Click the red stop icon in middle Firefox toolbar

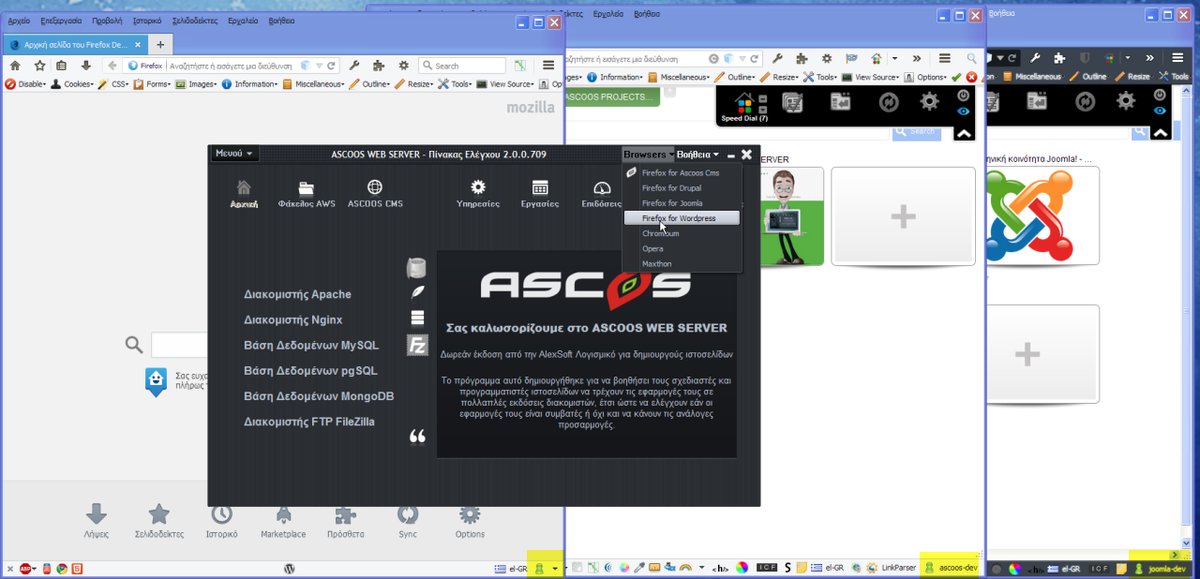click(972, 77)
